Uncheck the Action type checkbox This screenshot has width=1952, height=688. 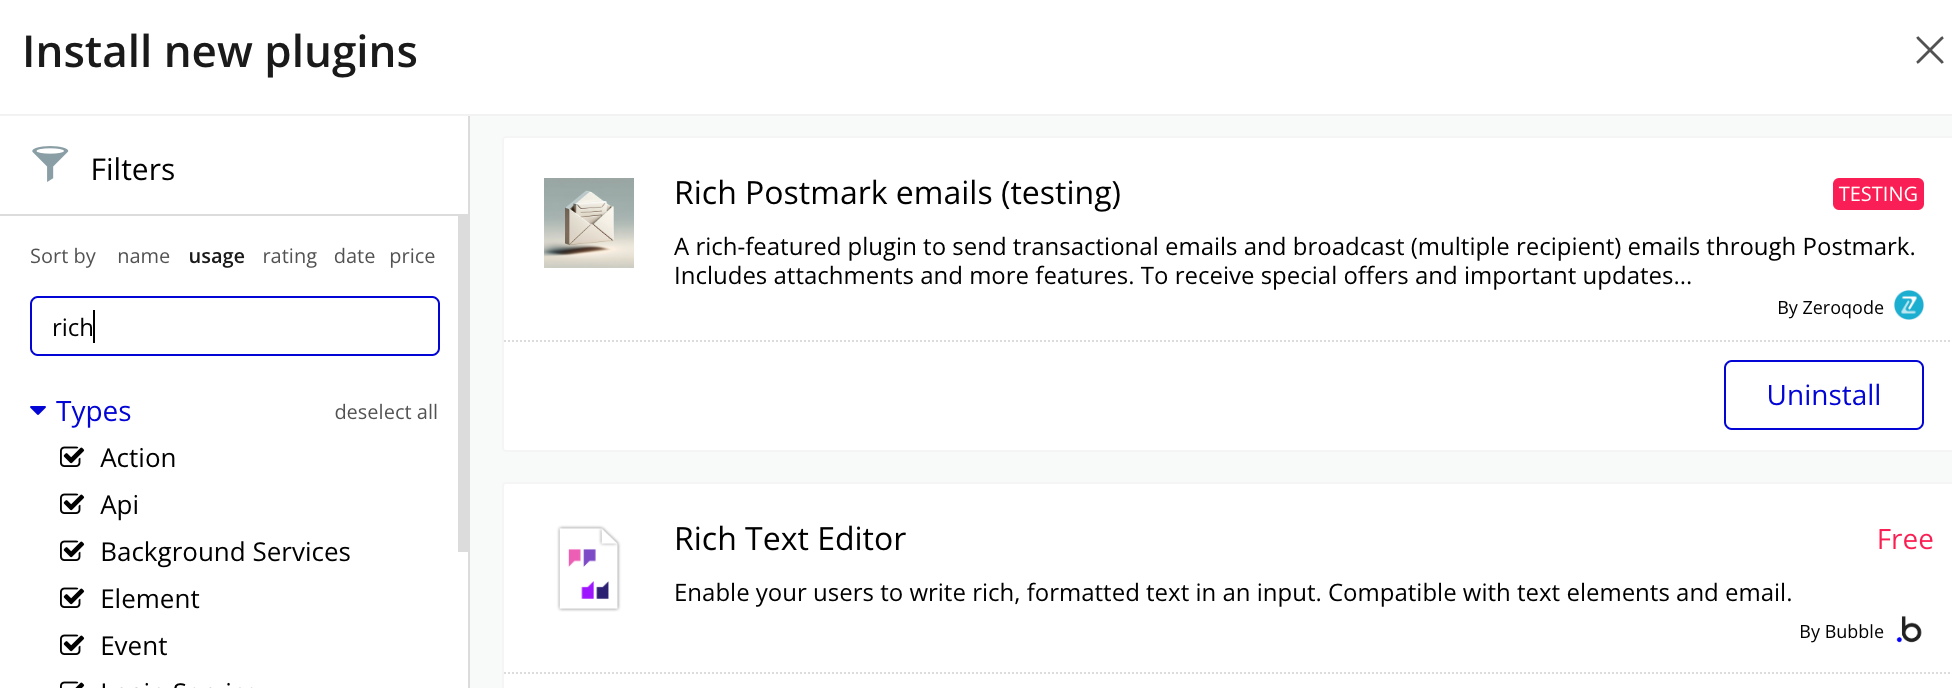[72, 457]
